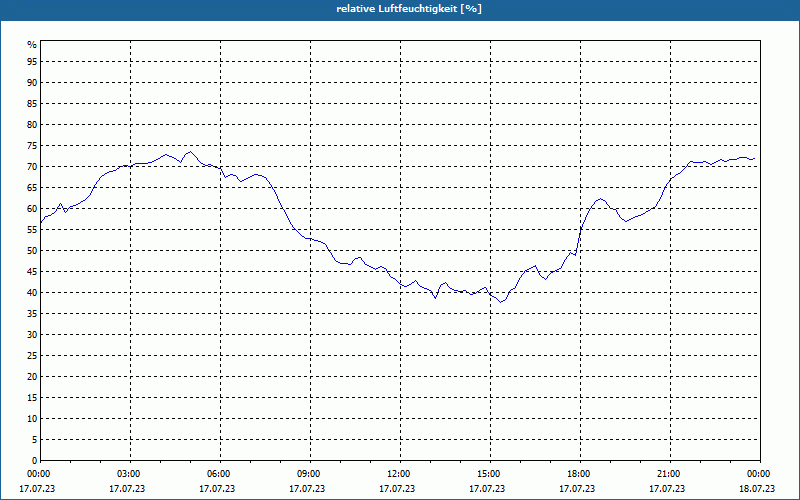This screenshot has width=800, height=500.
Task: Click the 21:00 time axis label
Action: pyautogui.click(x=670, y=474)
